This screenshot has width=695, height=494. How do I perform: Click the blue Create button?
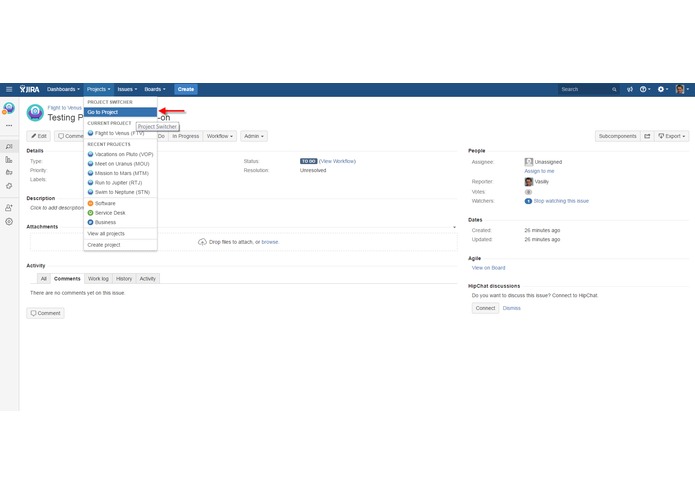(x=186, y=89)
